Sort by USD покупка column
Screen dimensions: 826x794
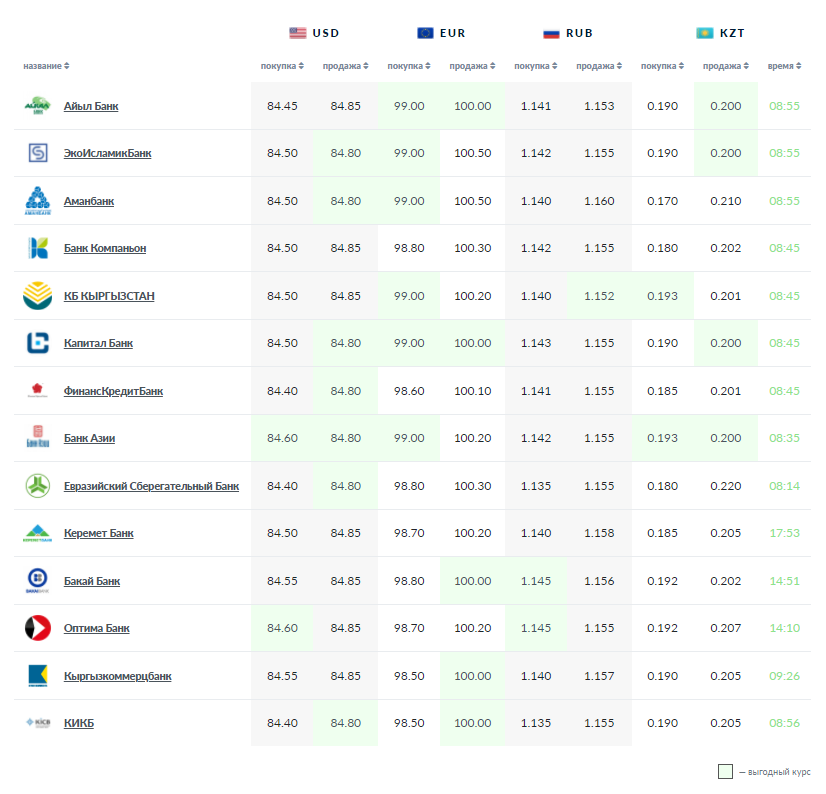click(x=282, y=66)
